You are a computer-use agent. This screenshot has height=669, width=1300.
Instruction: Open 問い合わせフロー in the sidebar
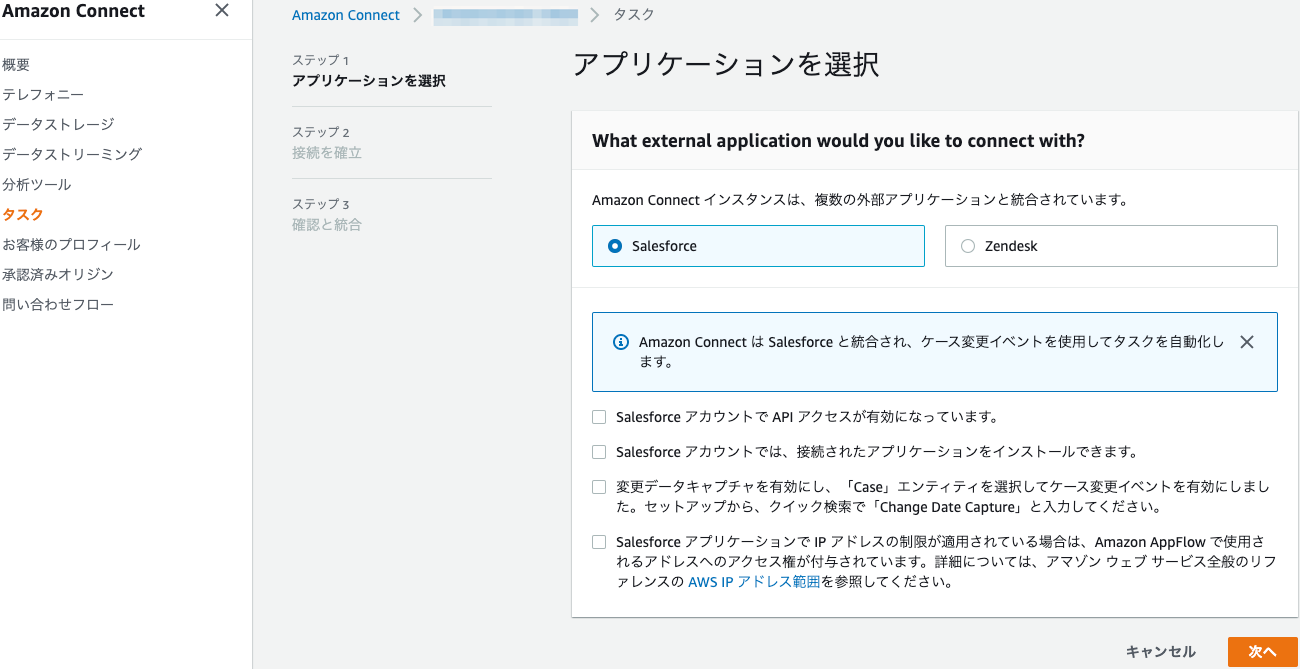coord(58,305)
